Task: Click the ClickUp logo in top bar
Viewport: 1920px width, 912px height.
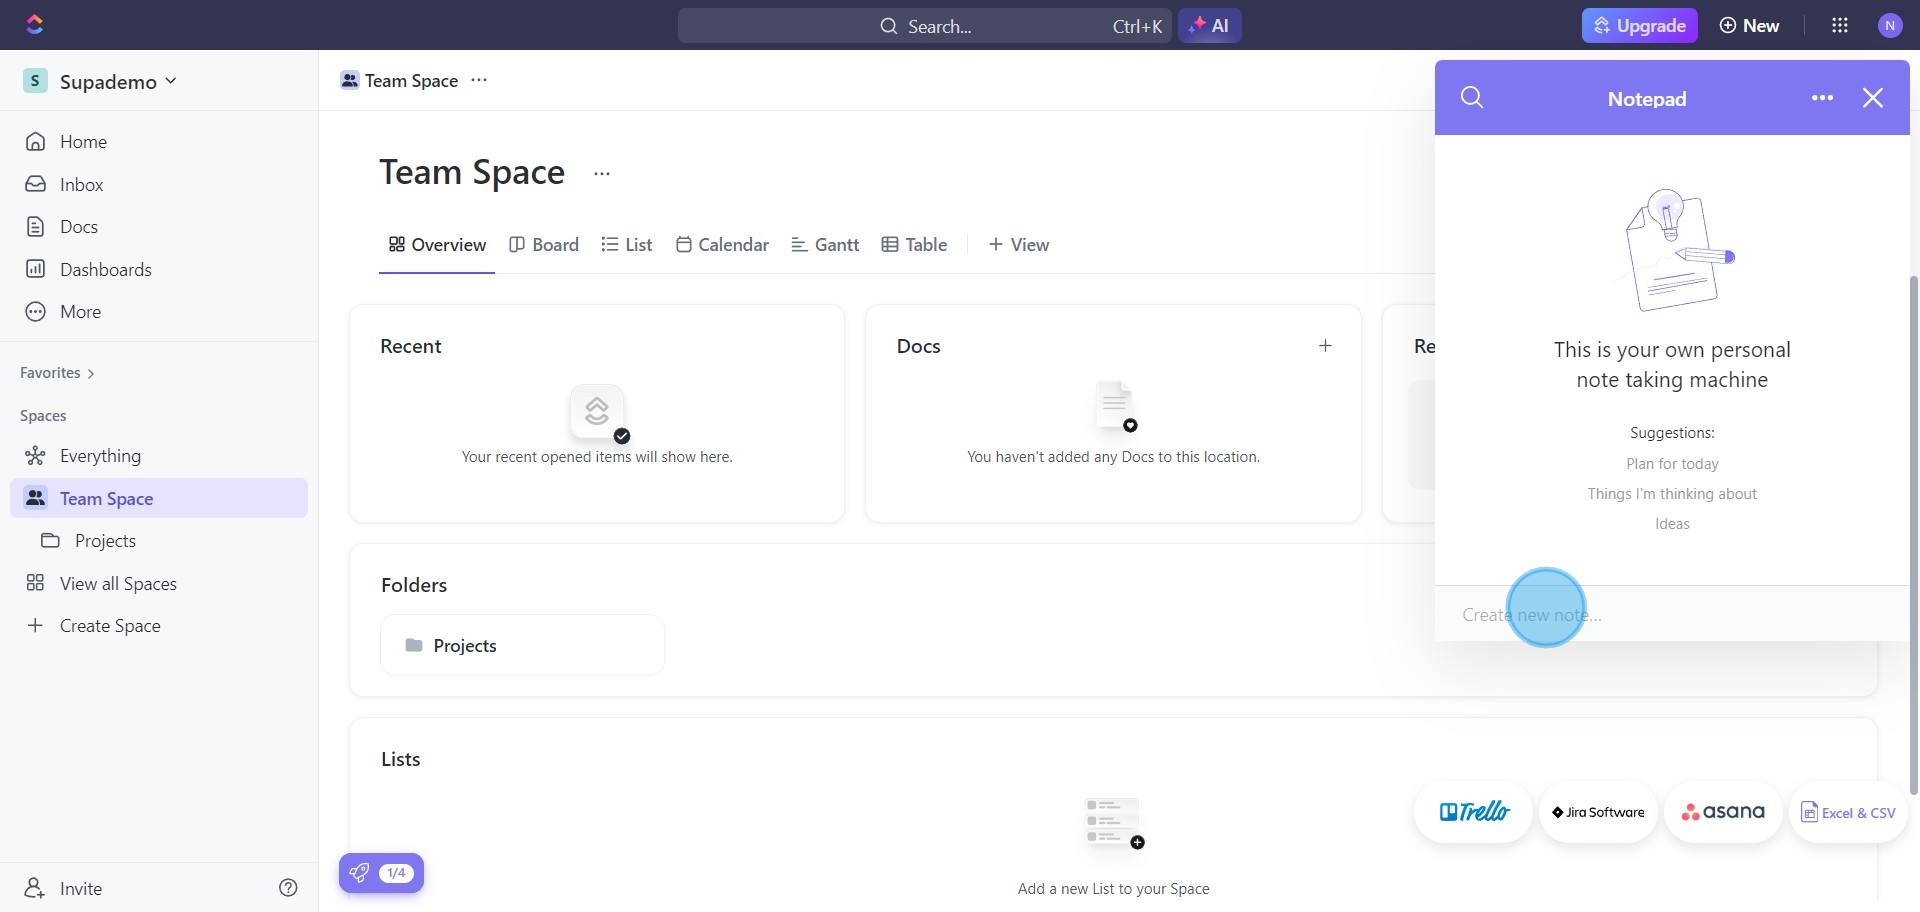Action: click(x=35, y=24)
